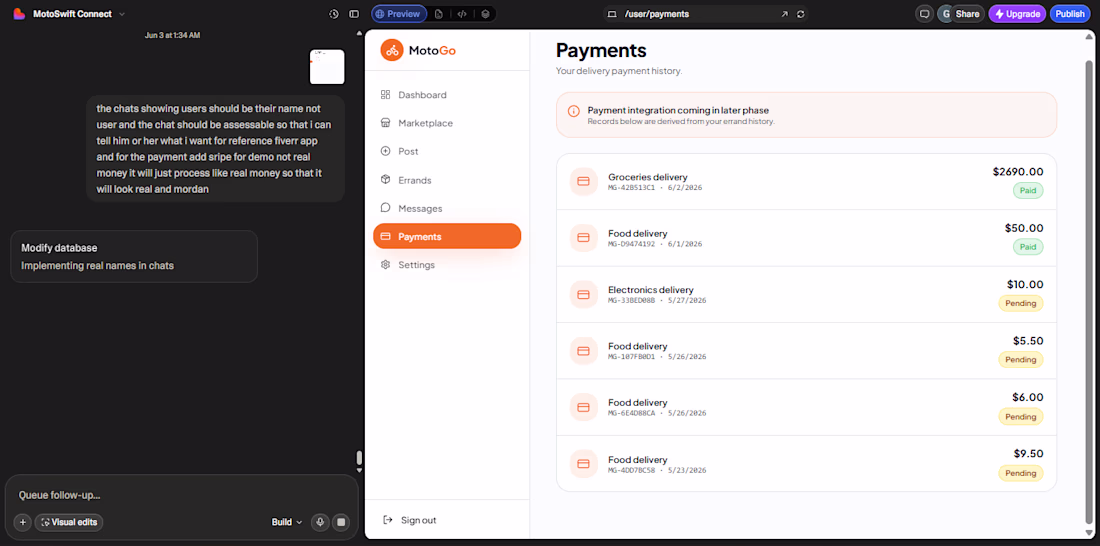
Task: Open Marketplace in the sidebar
Action: click(447, 123)
